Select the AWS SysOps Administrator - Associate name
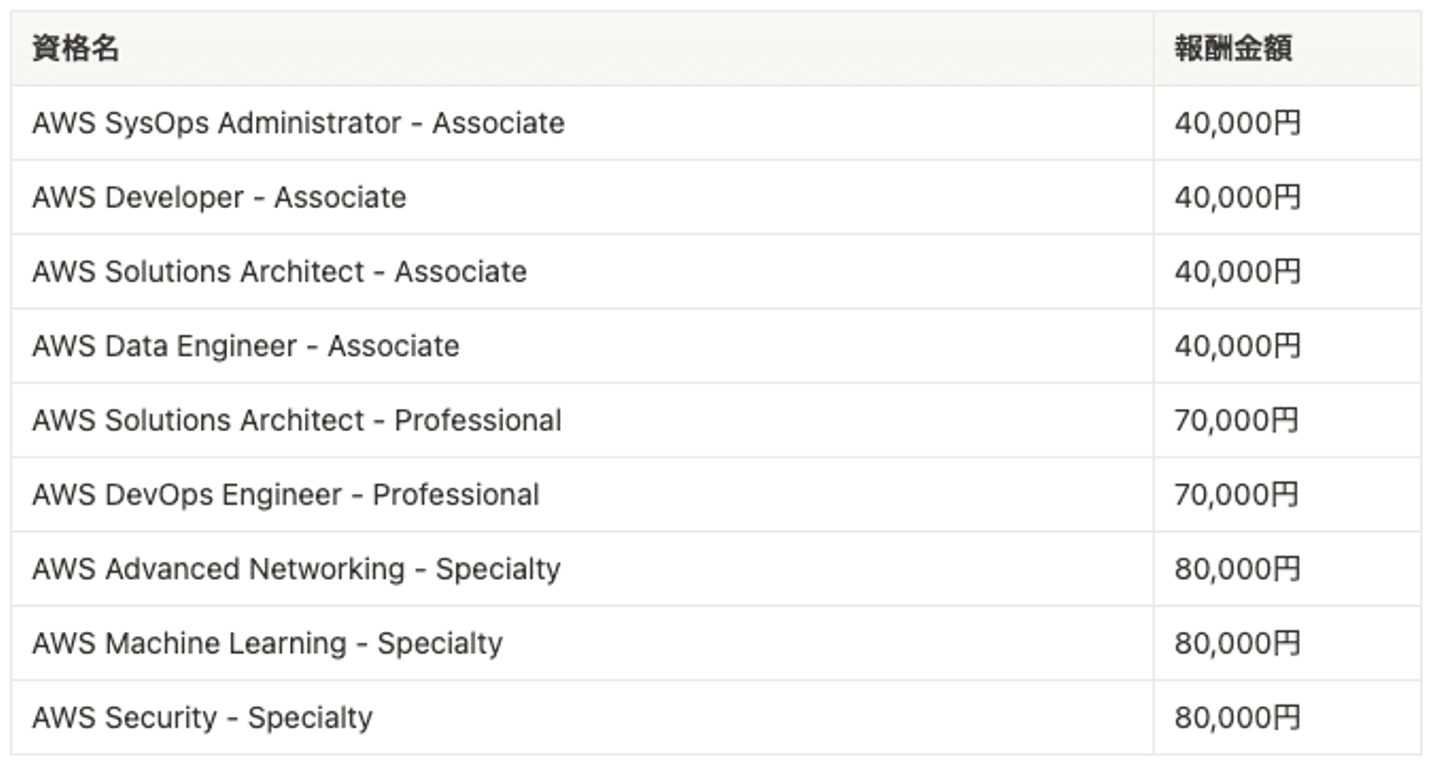 298,123
